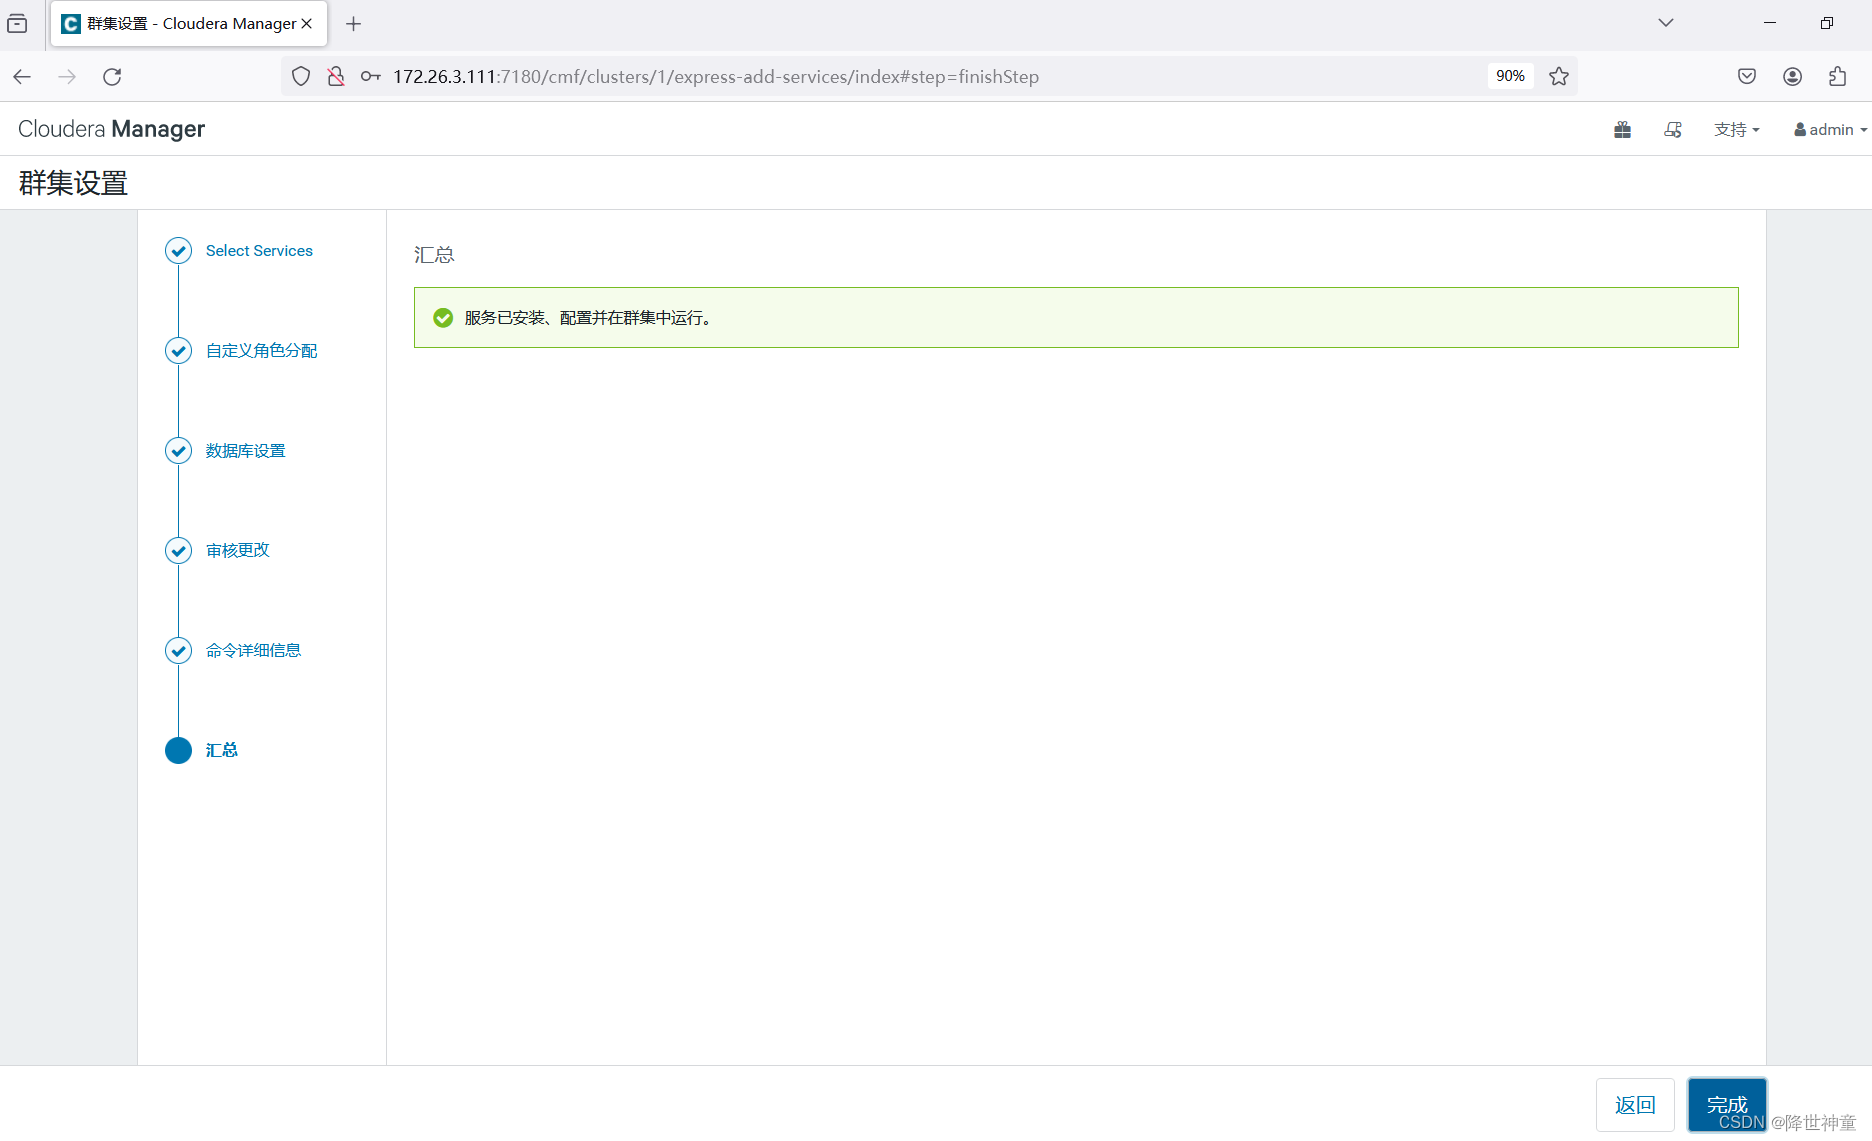The width and height of the screenshot is (1872, 1141).
Task: Click the 数据库设置 checkmark circle
Action: point(178,451)
